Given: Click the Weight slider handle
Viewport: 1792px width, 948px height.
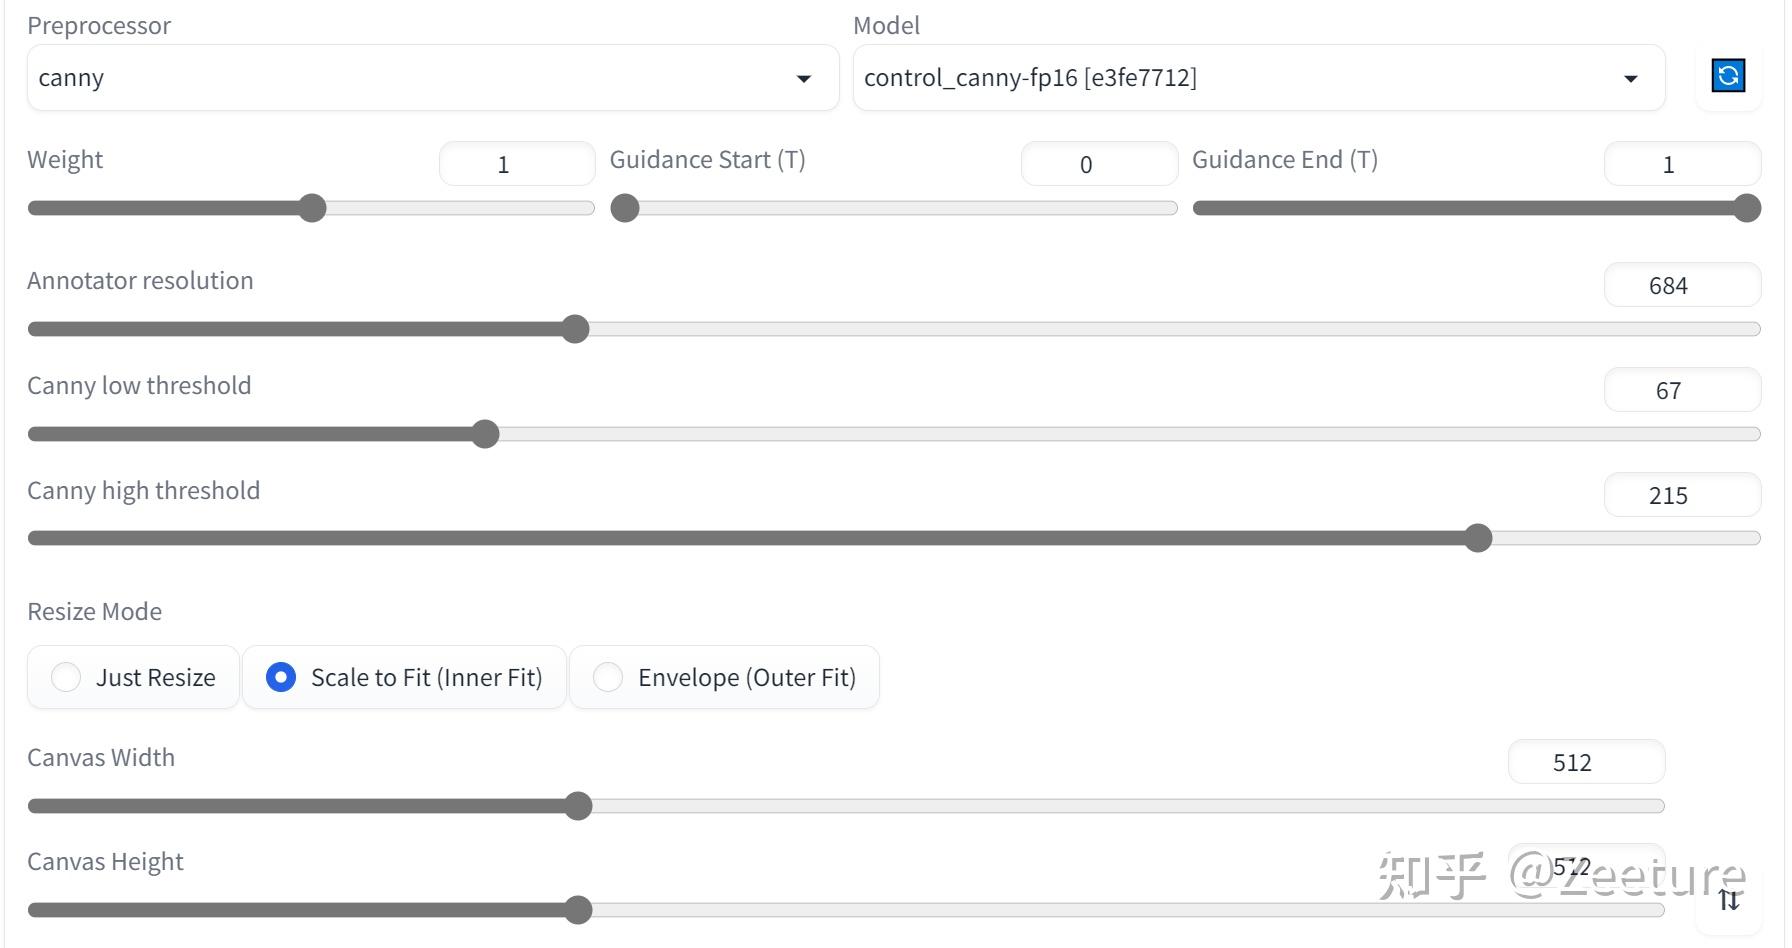Looking at the screenshot, I should [x=312, y=208].
